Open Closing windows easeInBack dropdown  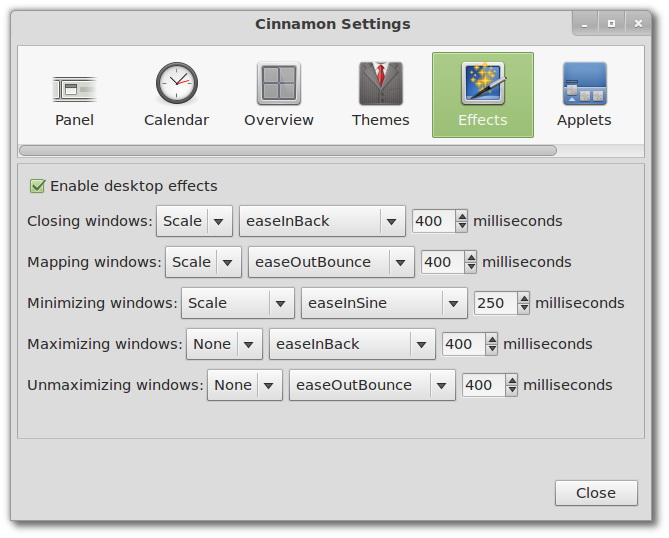point(321,221)
